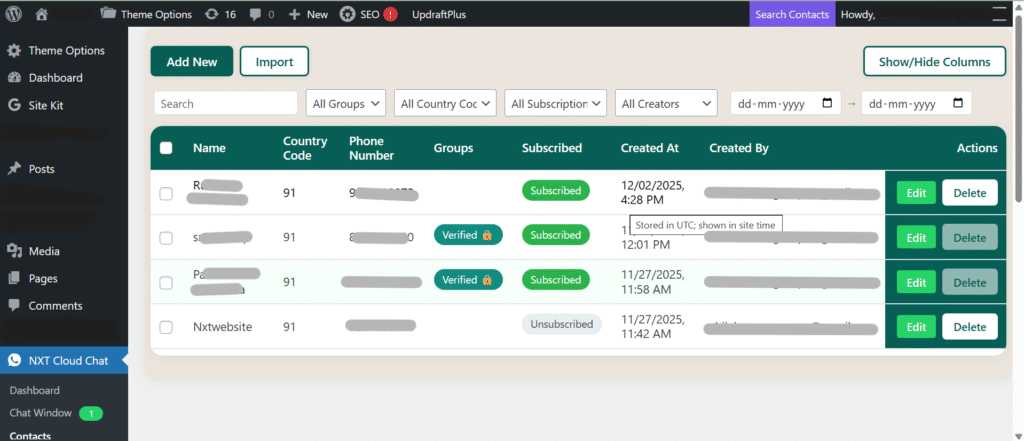Open calendar picker on first date field
Image resolution: width=1024 pixels, height=441 pixels.
point(827,103)
